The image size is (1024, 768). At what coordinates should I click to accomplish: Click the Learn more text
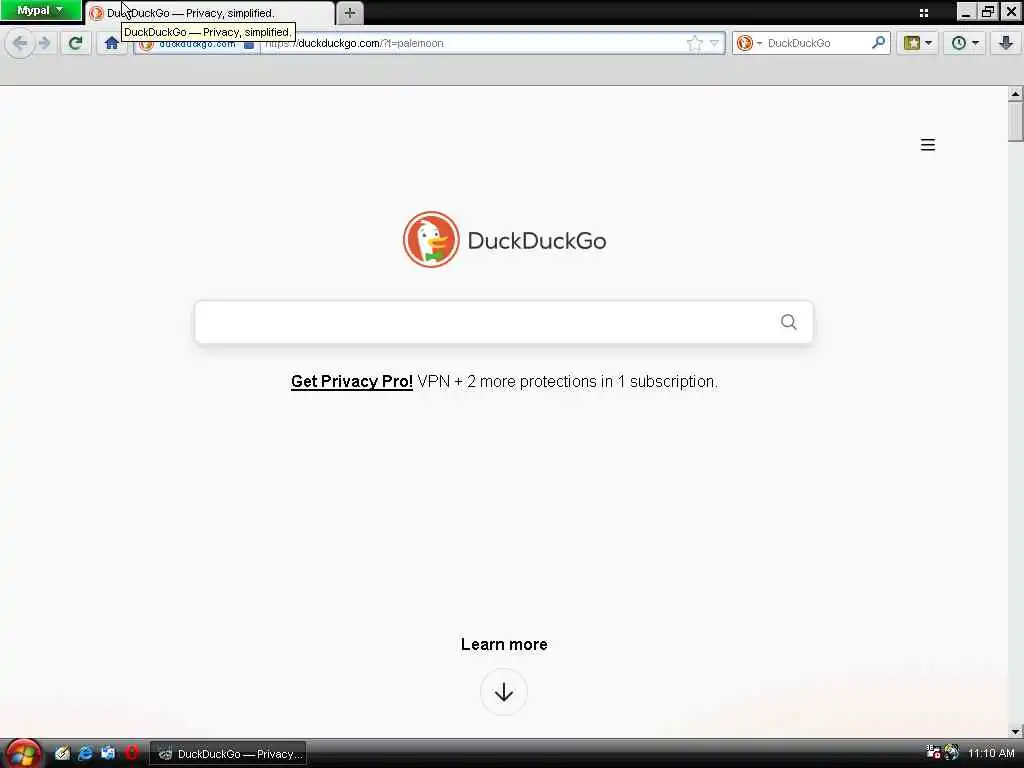[504, 645]
